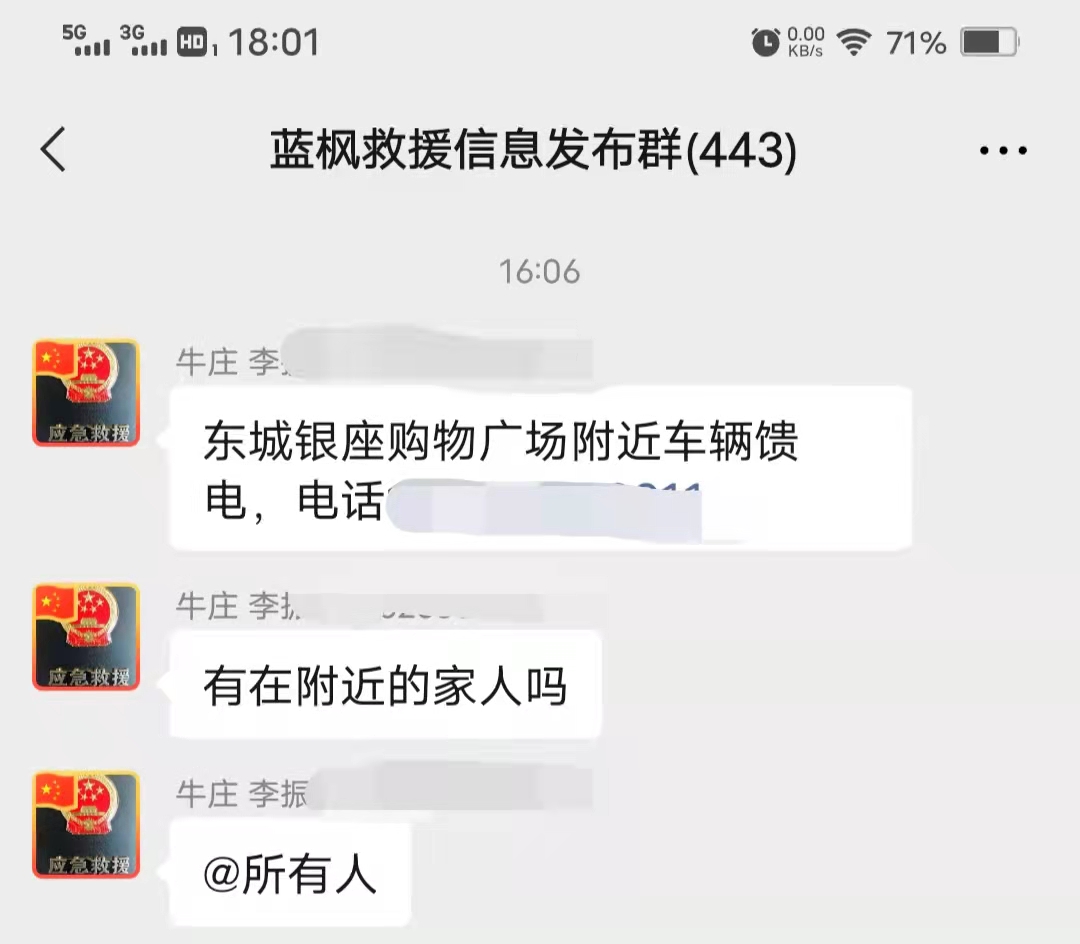Tap the '有在附近的家人吗' message bubble
Image resolution: width=1080 pixels, height=944 pixels.
386,685
